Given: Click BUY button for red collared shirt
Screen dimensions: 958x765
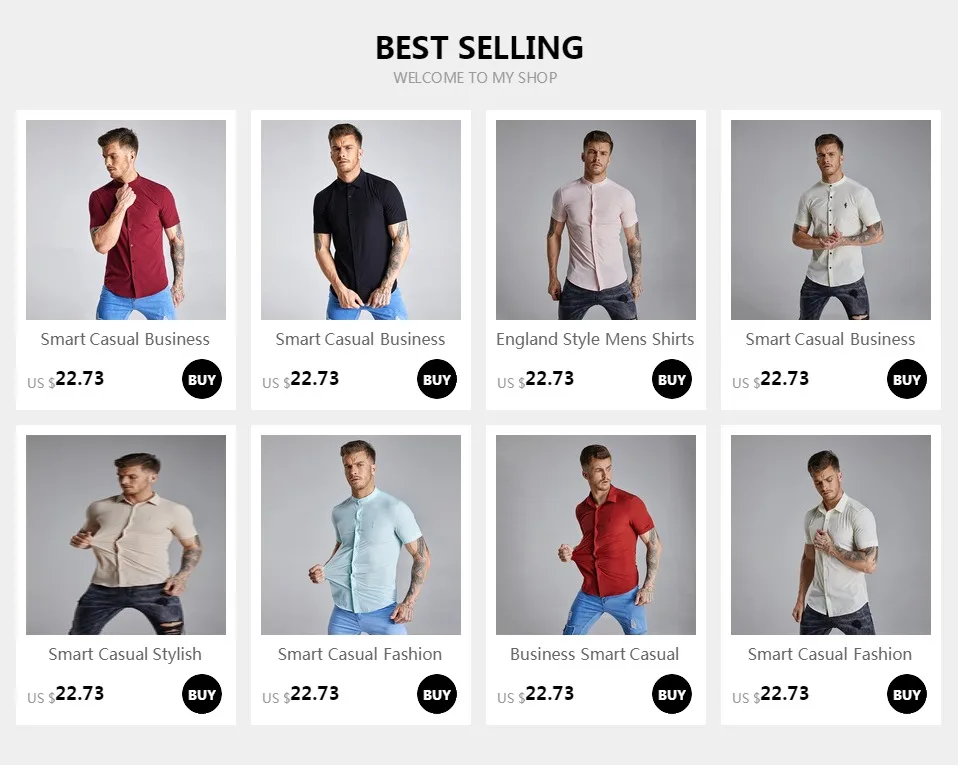Looking at the screenshot, I should pos(671,694).
